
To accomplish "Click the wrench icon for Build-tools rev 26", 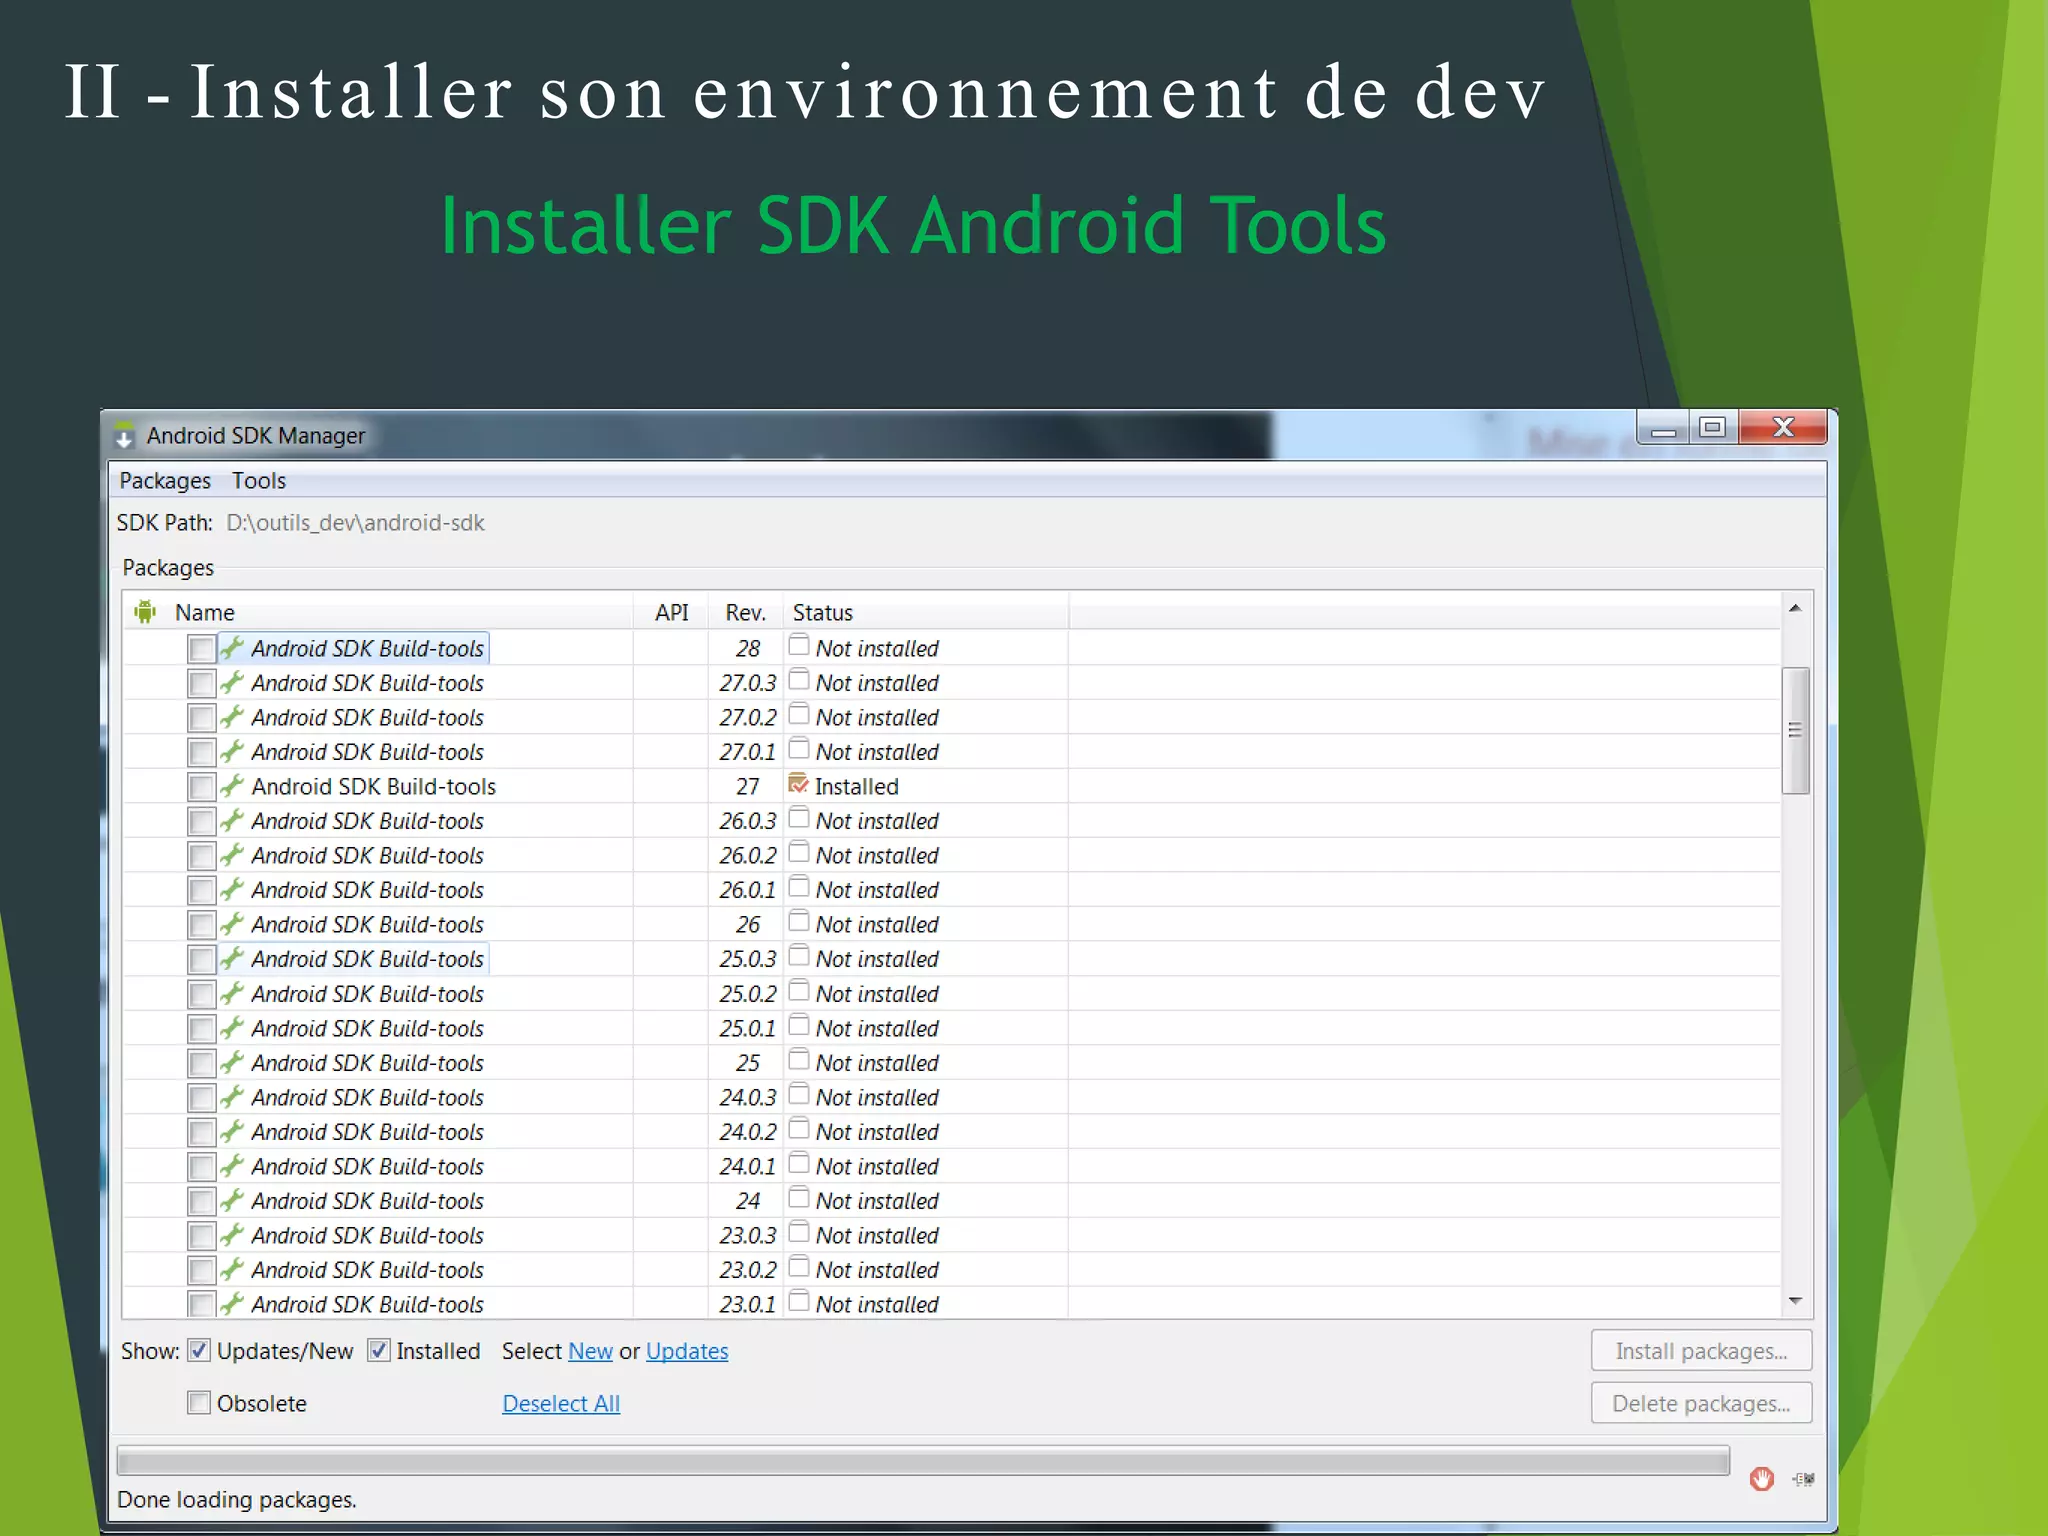I will (232, 924).
